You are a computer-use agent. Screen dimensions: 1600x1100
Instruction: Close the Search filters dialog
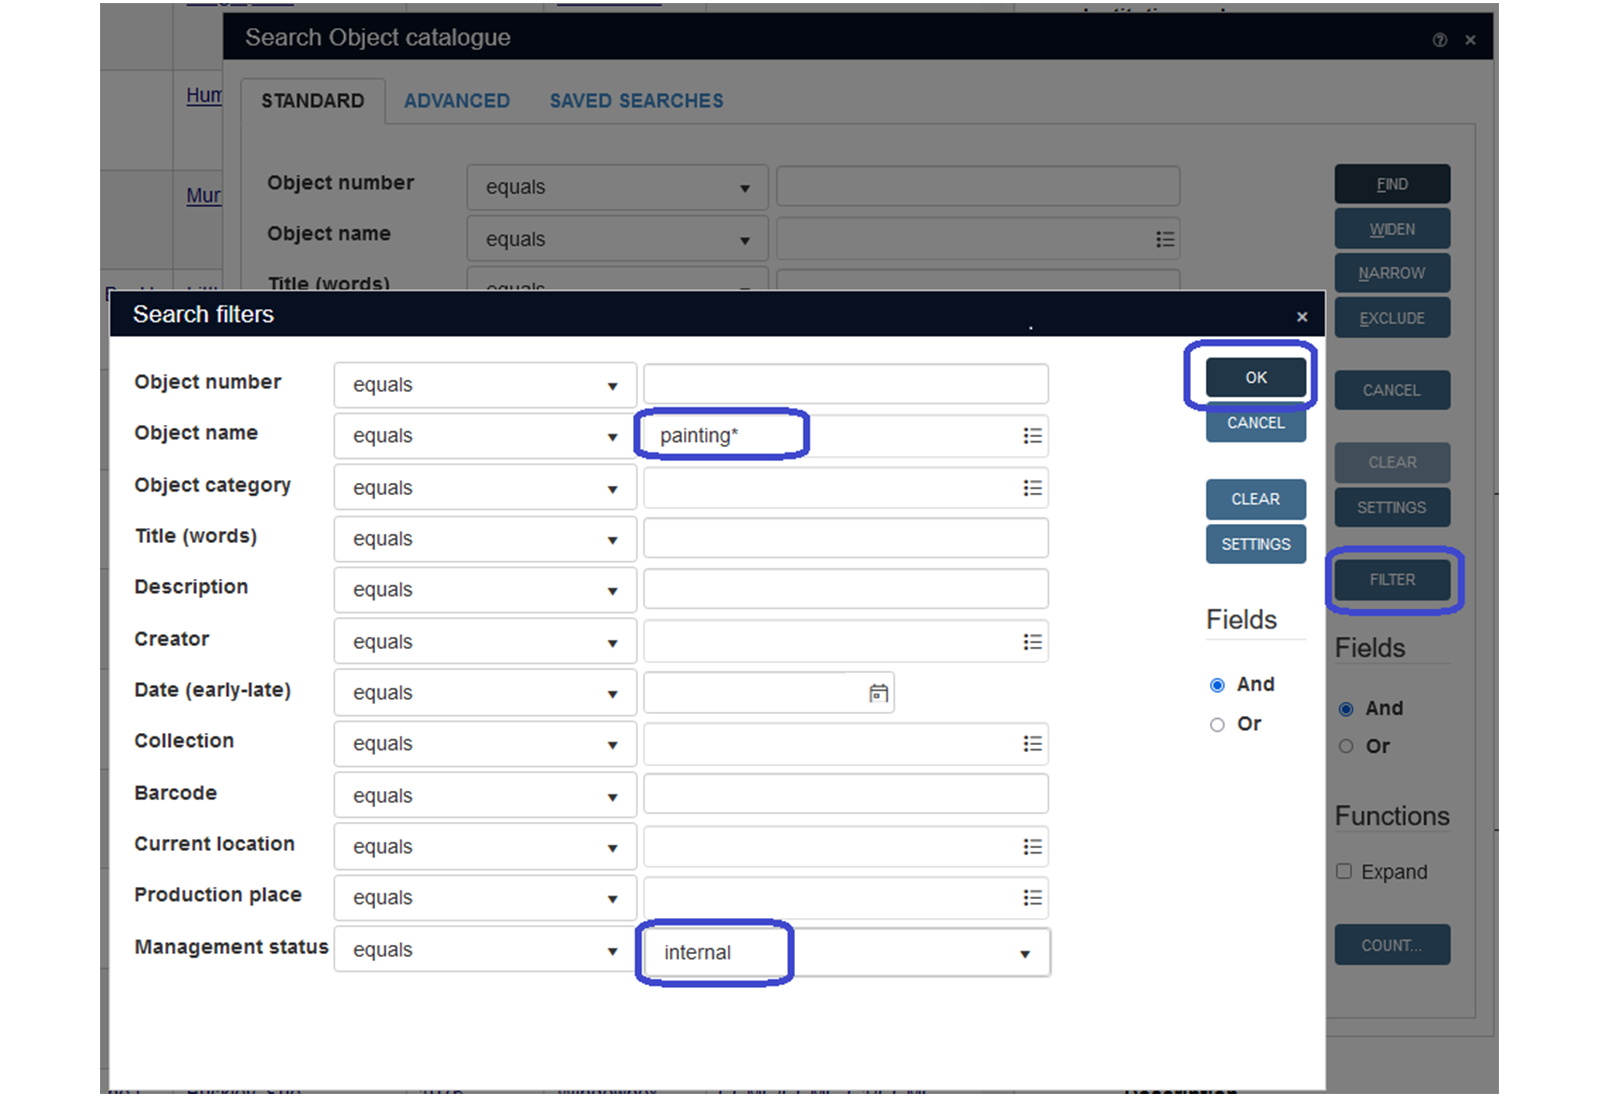click(1301, 317)
